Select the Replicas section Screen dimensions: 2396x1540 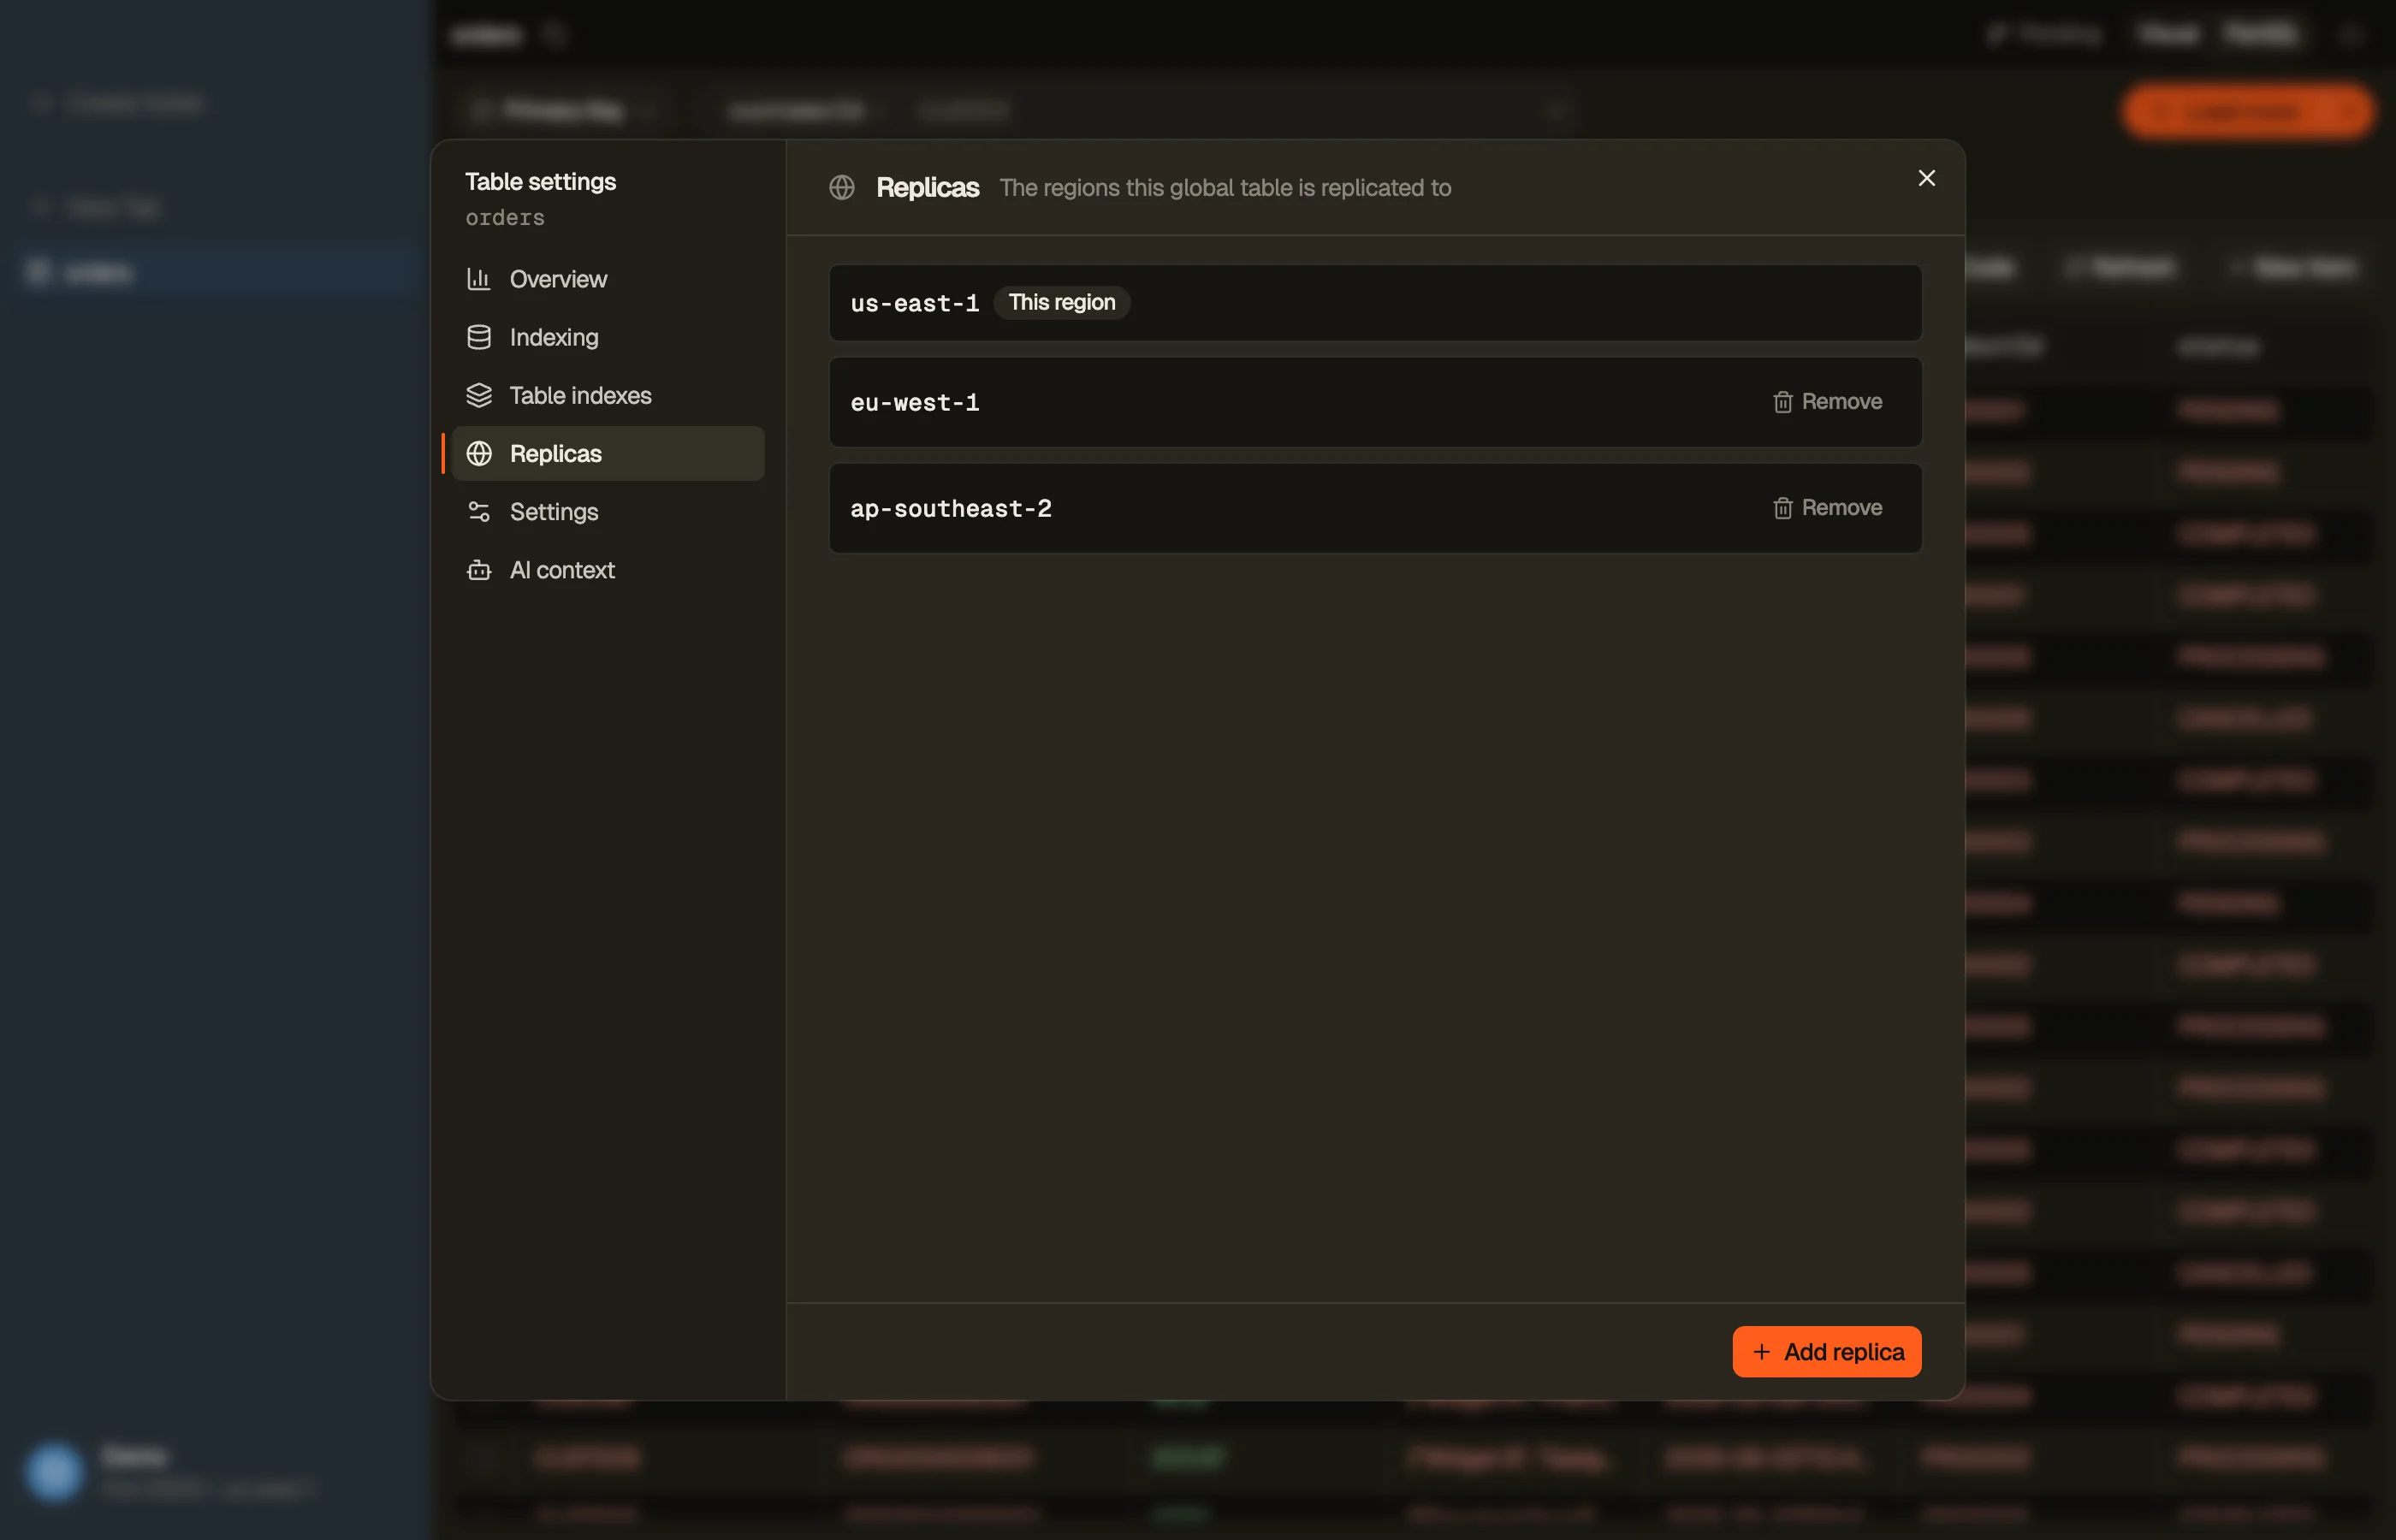pyautogui.click(x=608, y=453)
